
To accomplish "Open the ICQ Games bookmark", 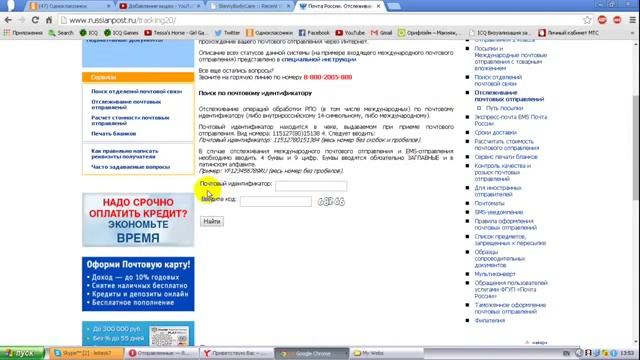I will coord(121,33).
